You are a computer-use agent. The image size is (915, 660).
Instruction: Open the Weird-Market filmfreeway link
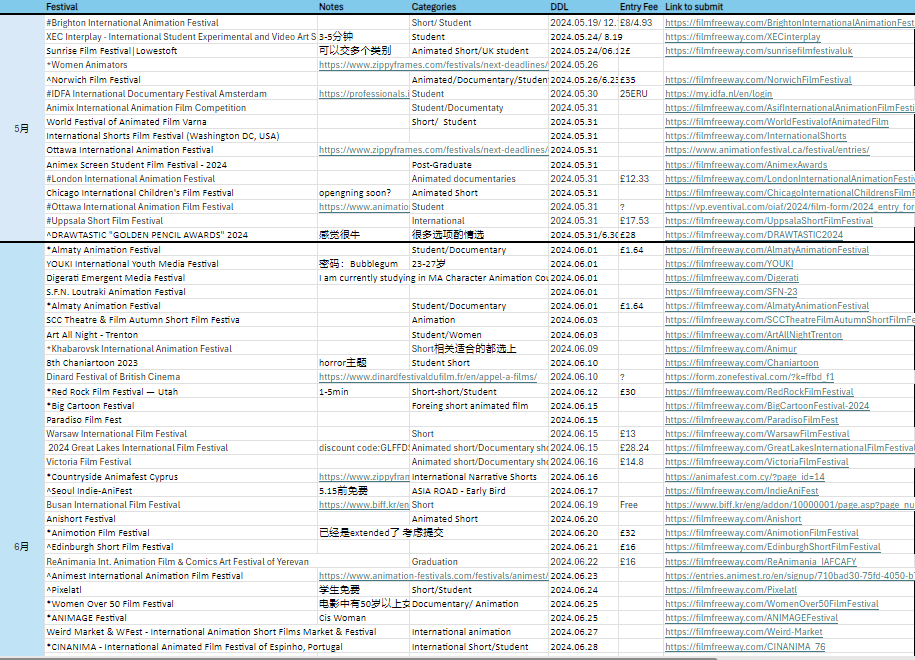point(743,632)
